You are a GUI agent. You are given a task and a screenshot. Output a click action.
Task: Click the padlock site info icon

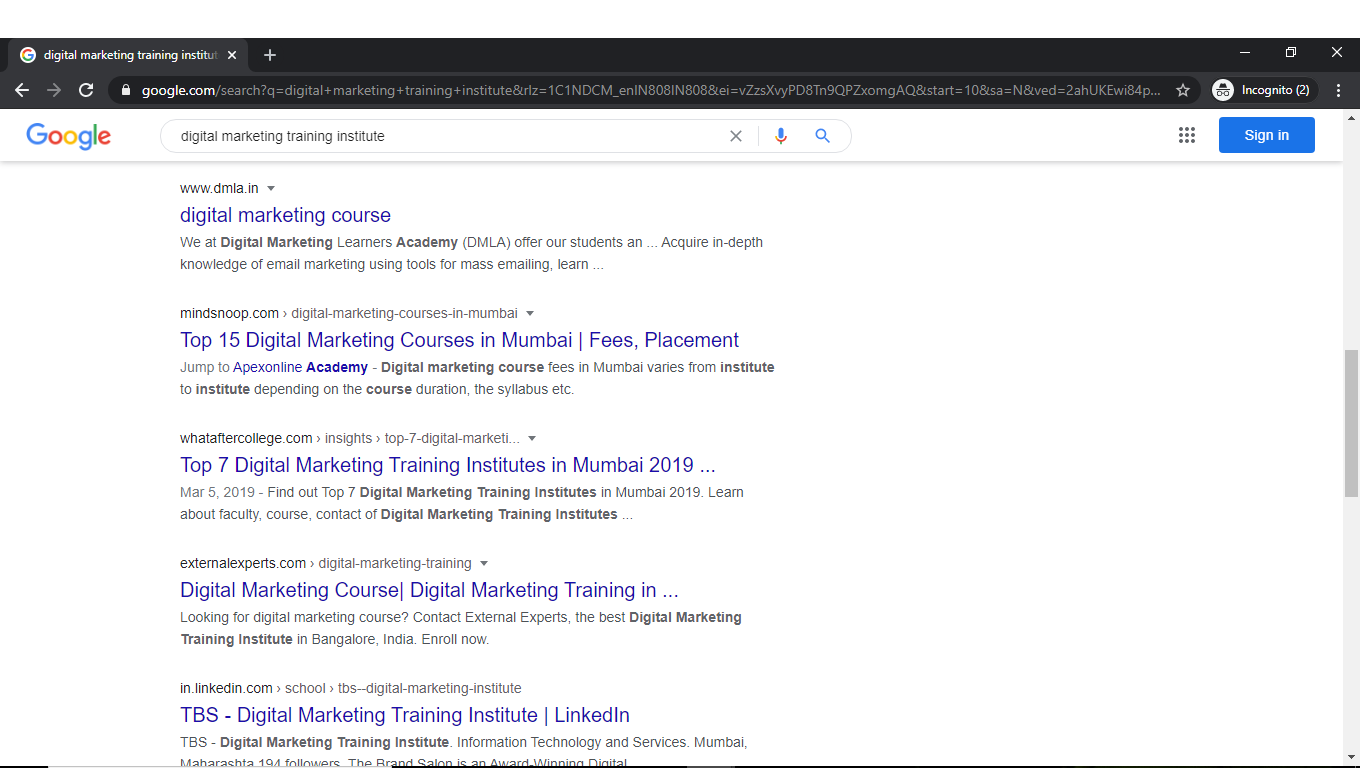(x=125, y=90)
